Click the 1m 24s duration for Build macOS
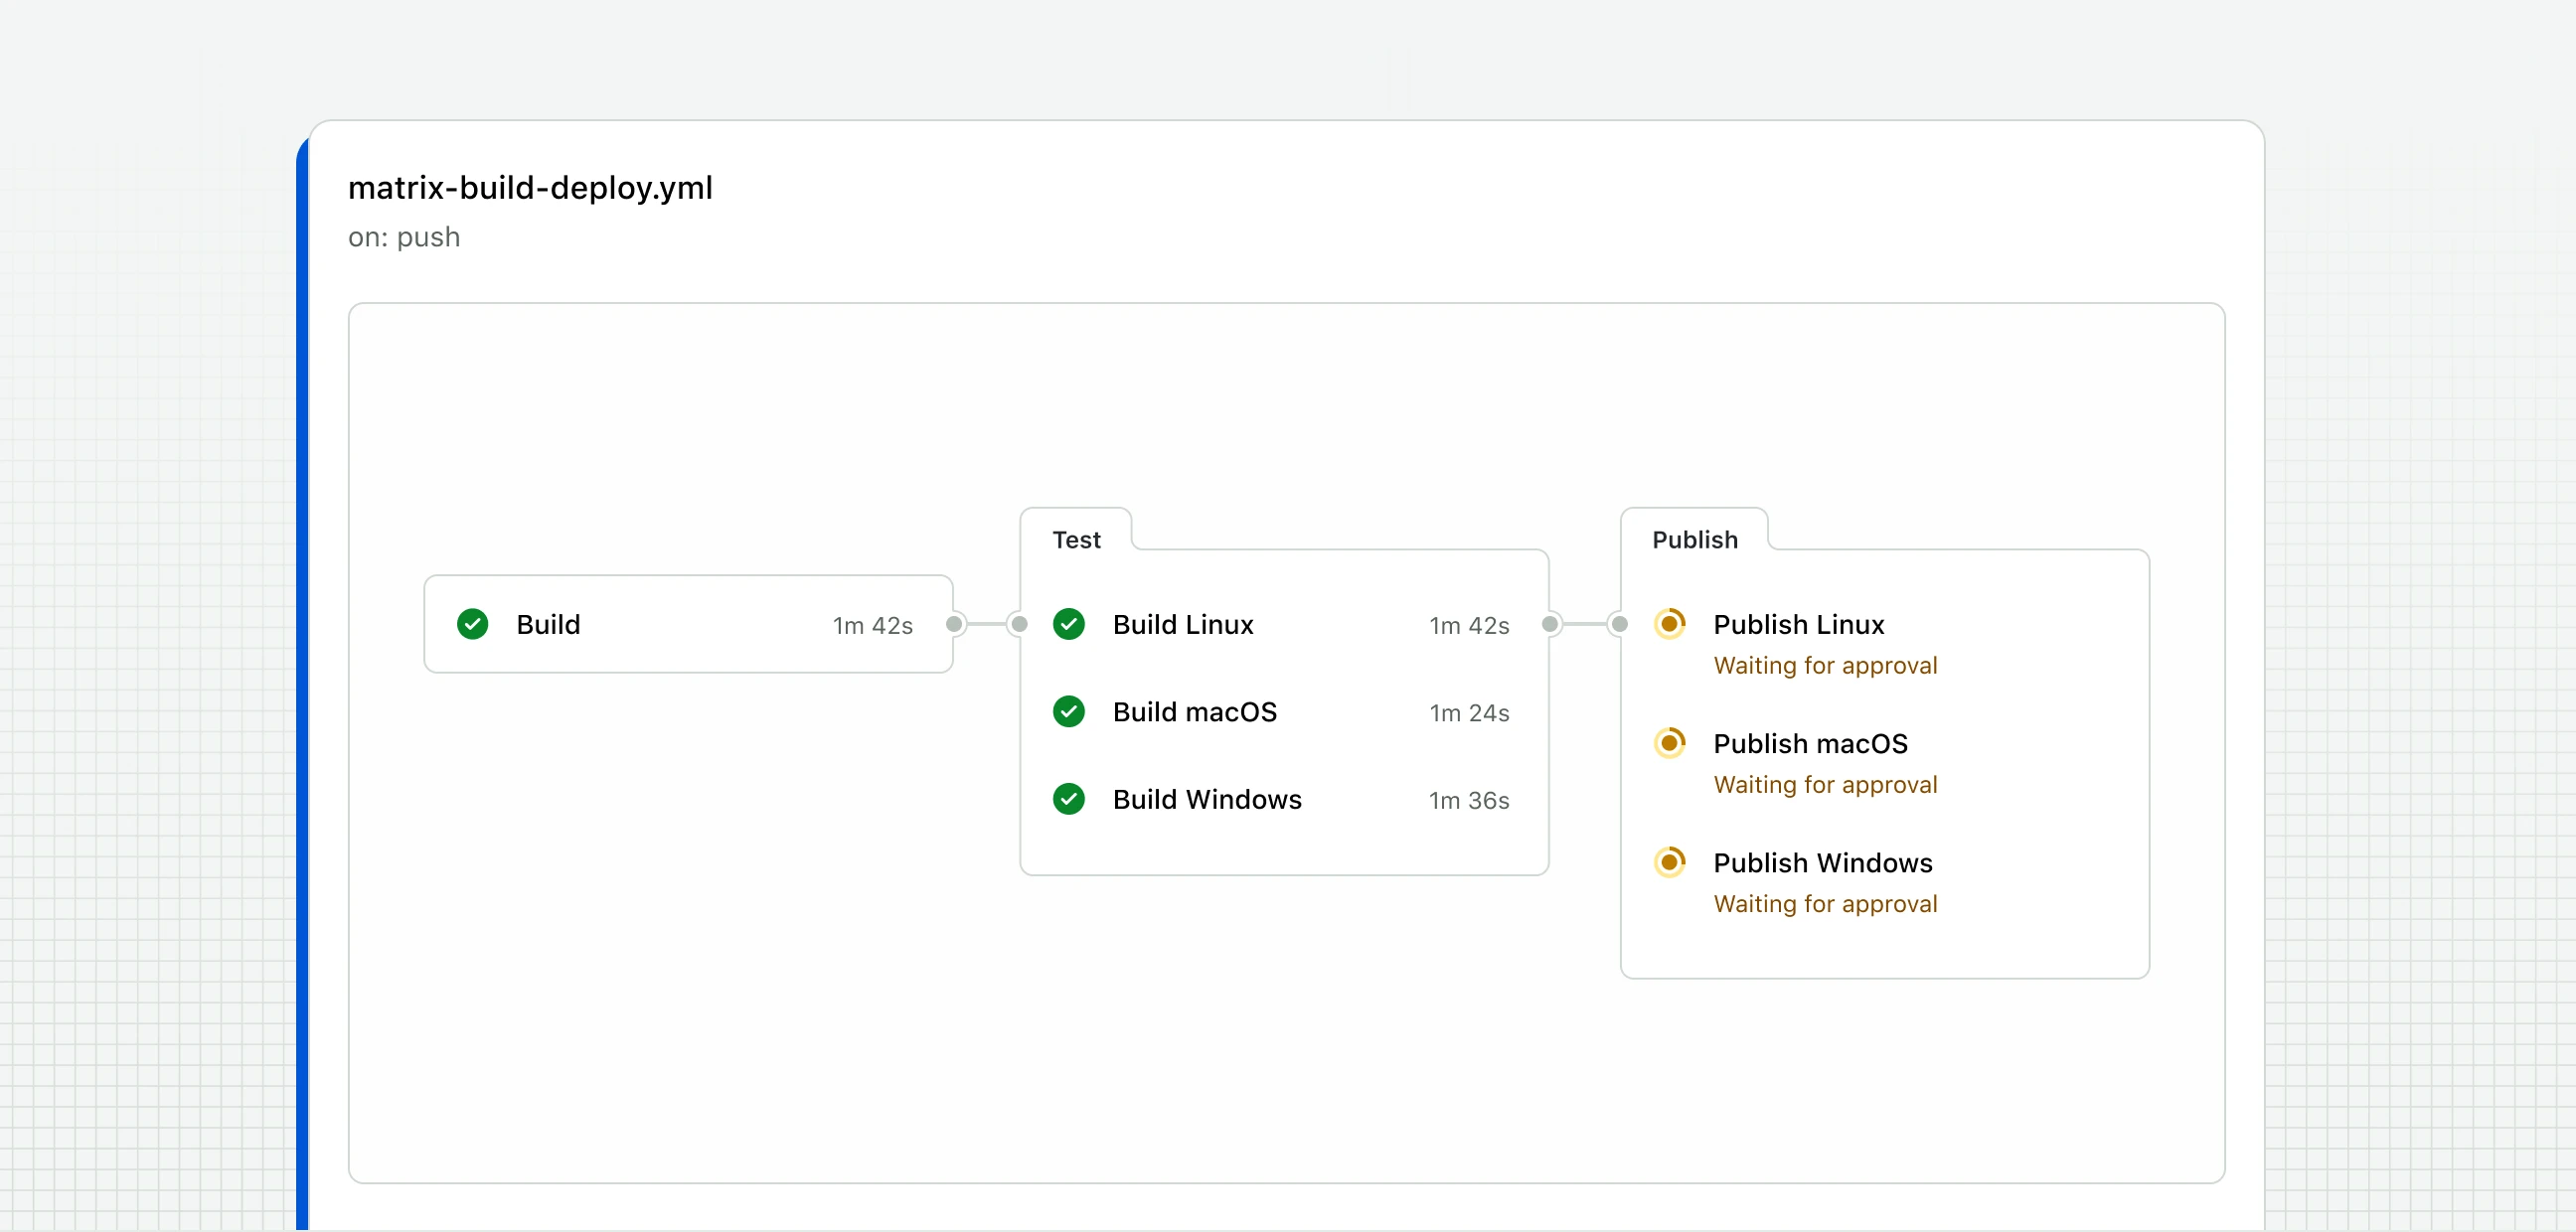This screenshot has width=2576, height=1232. 1469,713
